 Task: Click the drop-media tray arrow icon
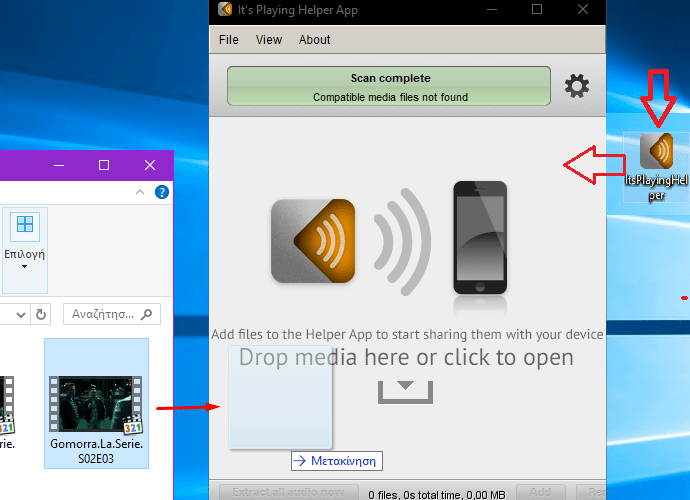405,392
